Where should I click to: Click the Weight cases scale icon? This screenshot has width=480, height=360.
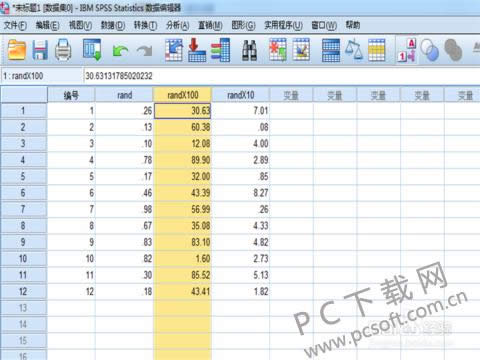click(354, 50)
